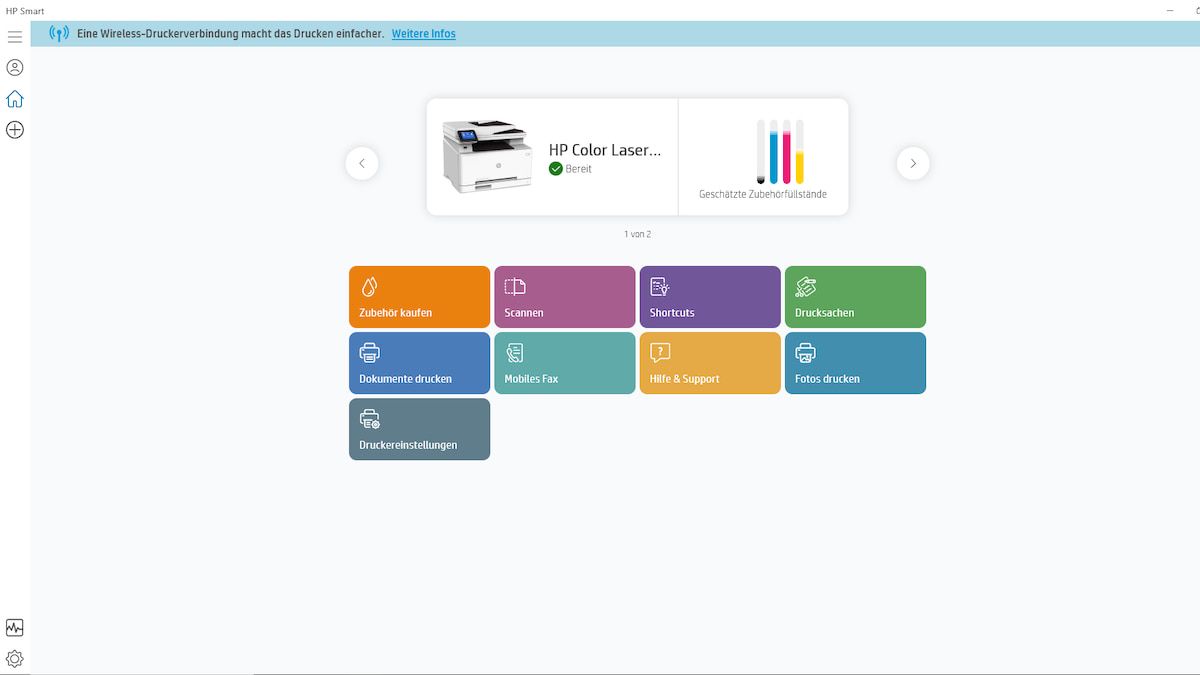Image resolution: width=1200 pixels, height=675 pixels.
Task: Open the Shortcuts tile
Action: tap(710, 297)
